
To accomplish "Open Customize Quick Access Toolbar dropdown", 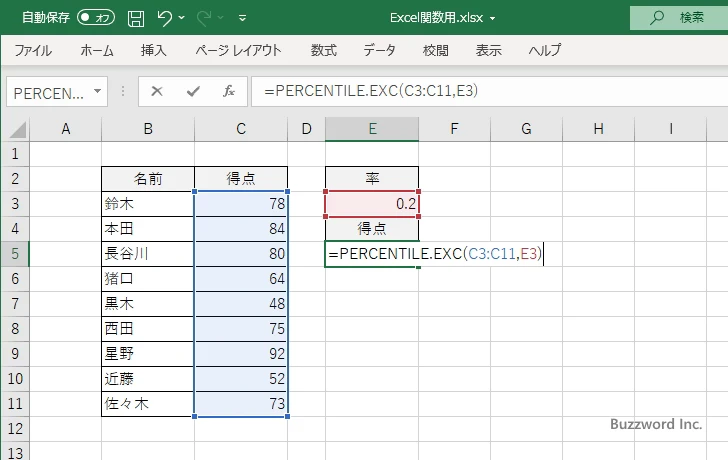I will point(242,18).
